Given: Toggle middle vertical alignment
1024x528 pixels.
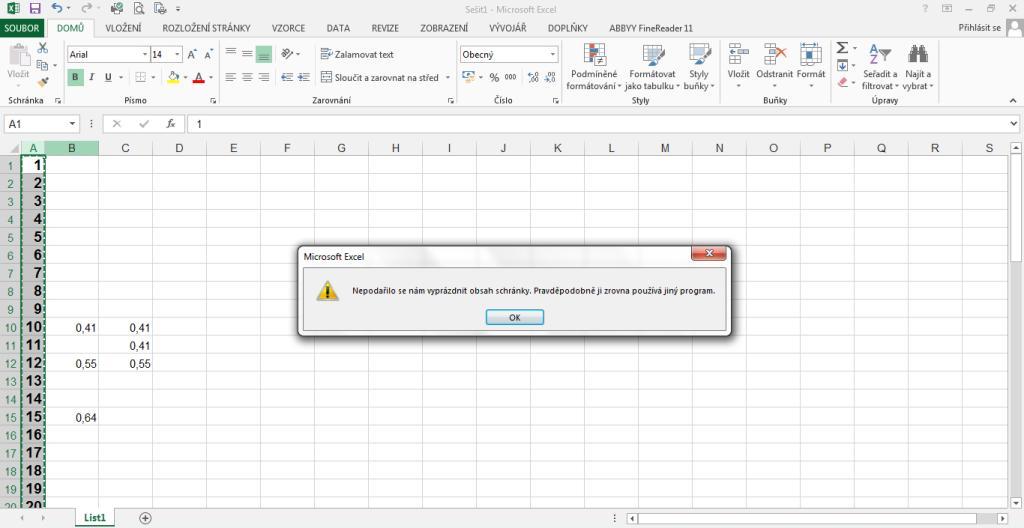Looking at the screenshot, I should click(247, 54).
